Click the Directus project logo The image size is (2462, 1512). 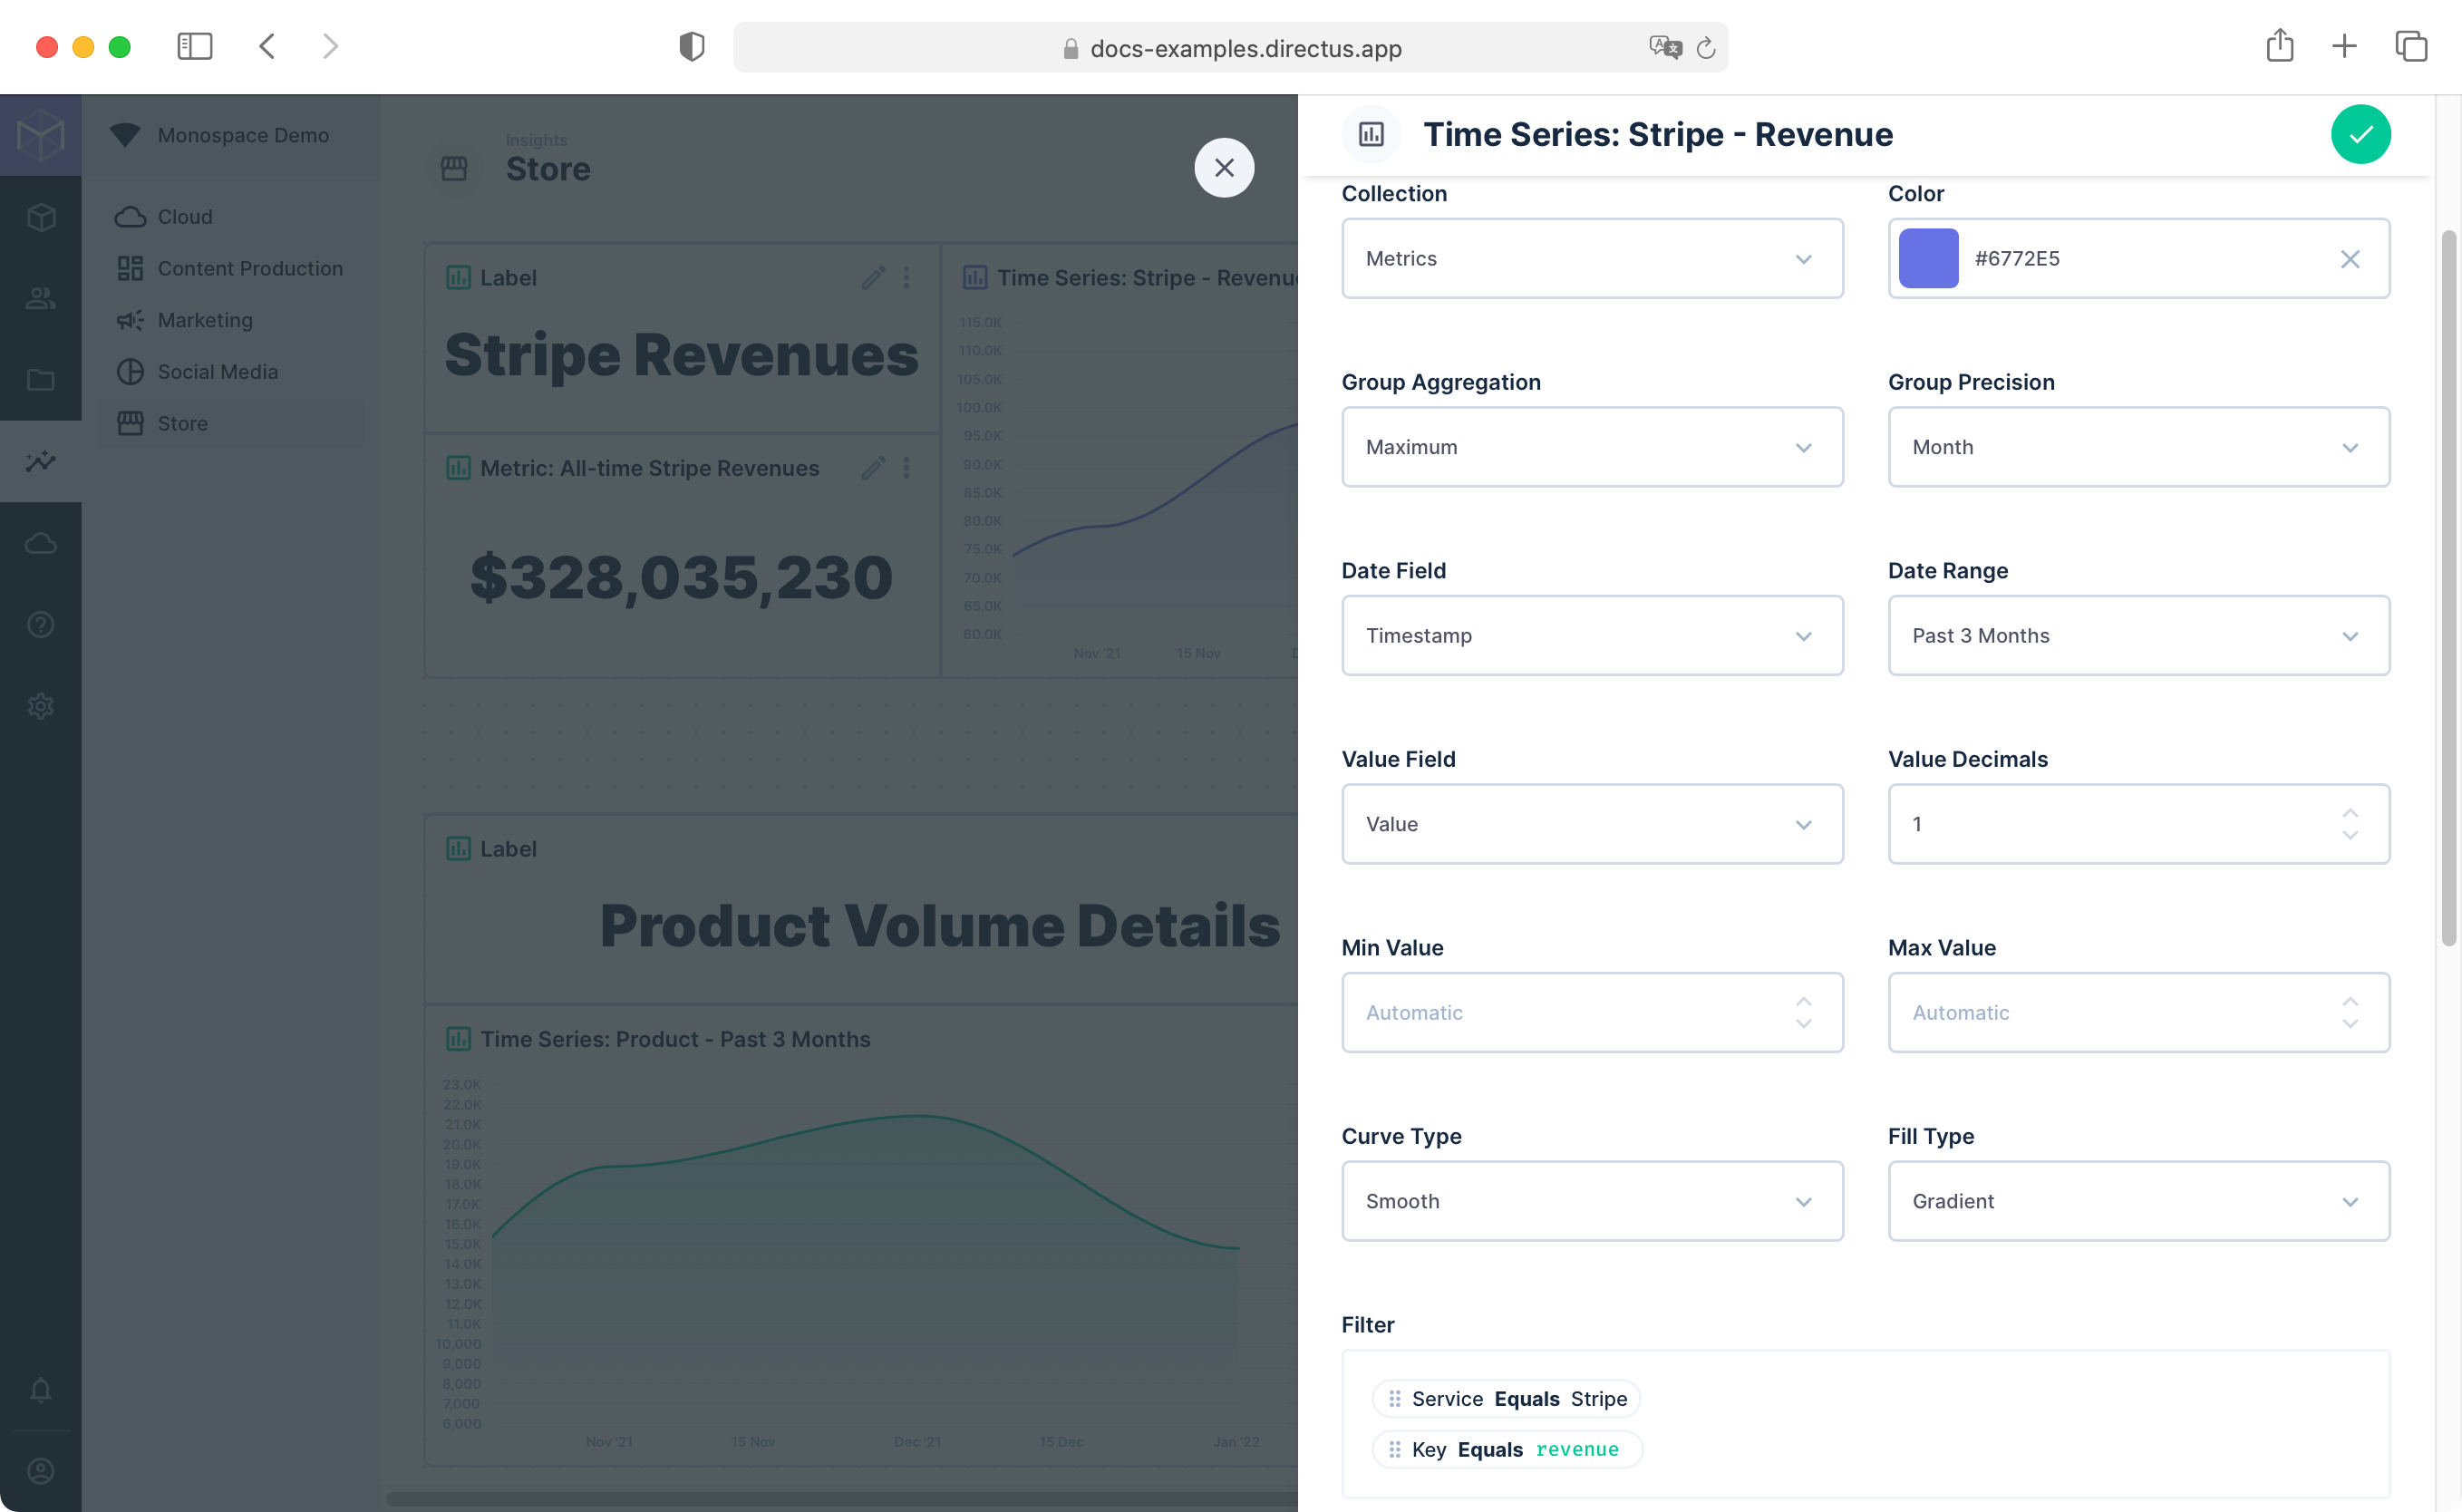click(41, 134)
